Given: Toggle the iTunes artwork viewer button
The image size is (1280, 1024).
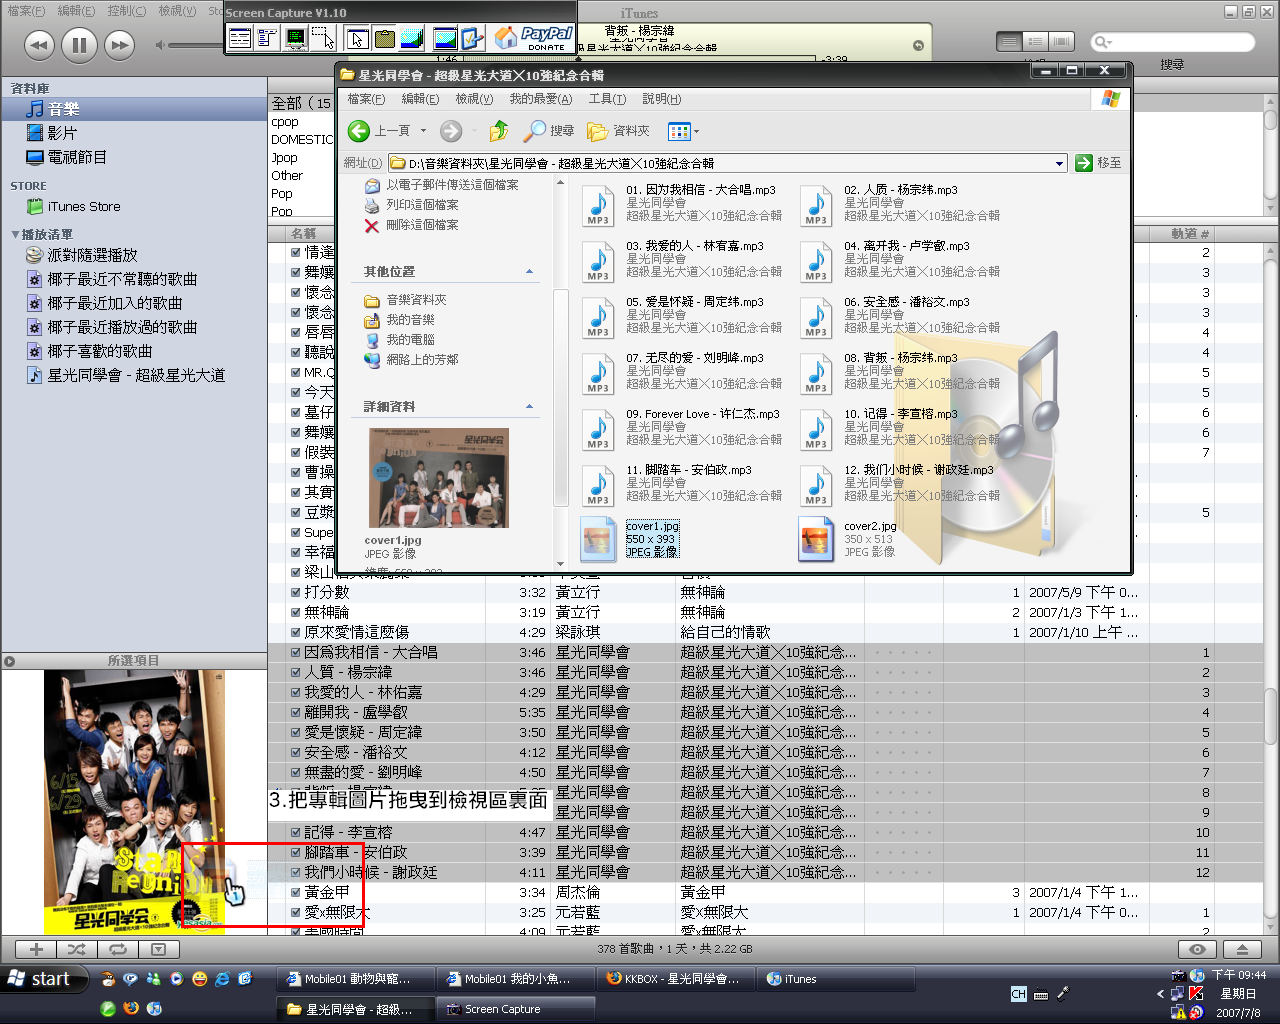Looking at the screenshot, I should point(158,949).
